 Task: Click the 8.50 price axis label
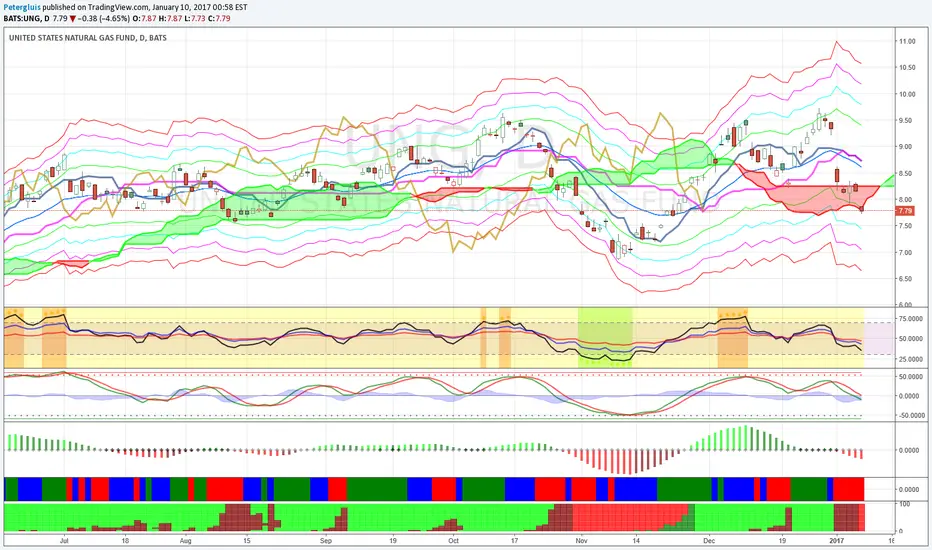pyautogui.click(x=907, y=174)
